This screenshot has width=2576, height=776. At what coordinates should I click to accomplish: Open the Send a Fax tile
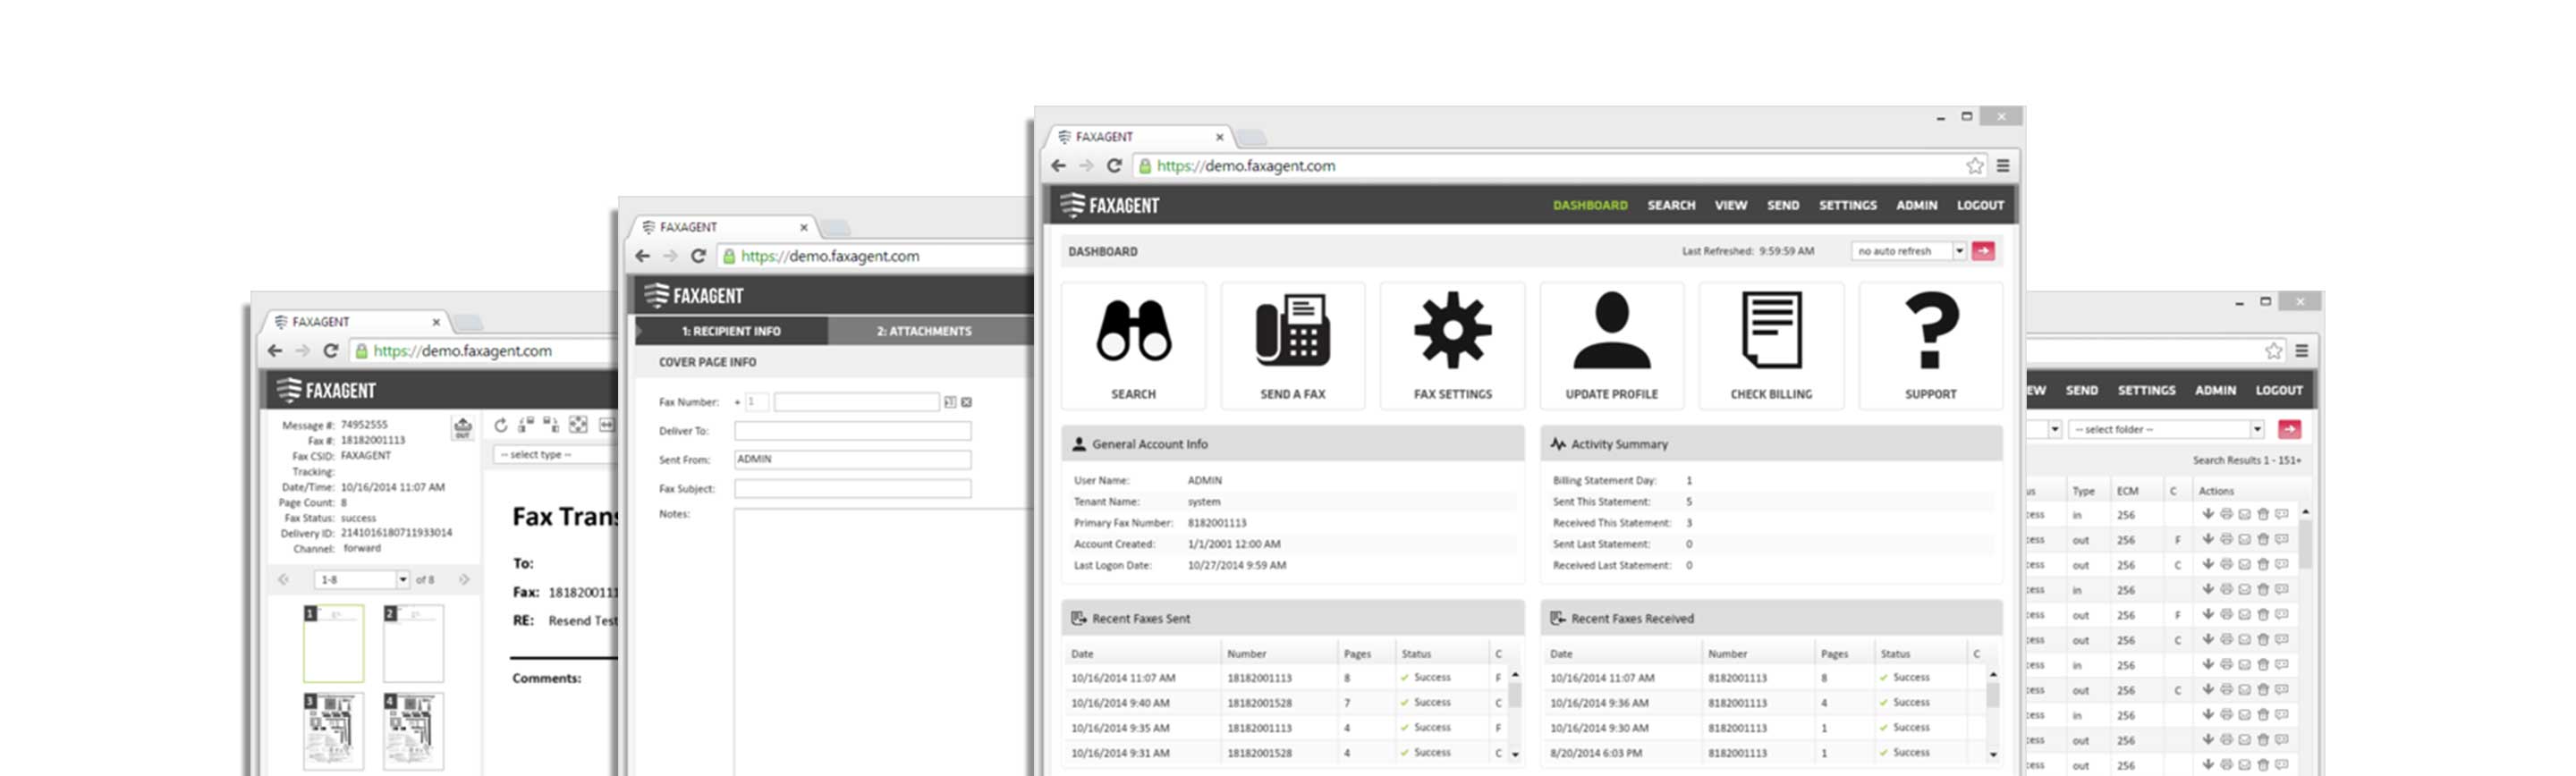(x=1292, y=346)
